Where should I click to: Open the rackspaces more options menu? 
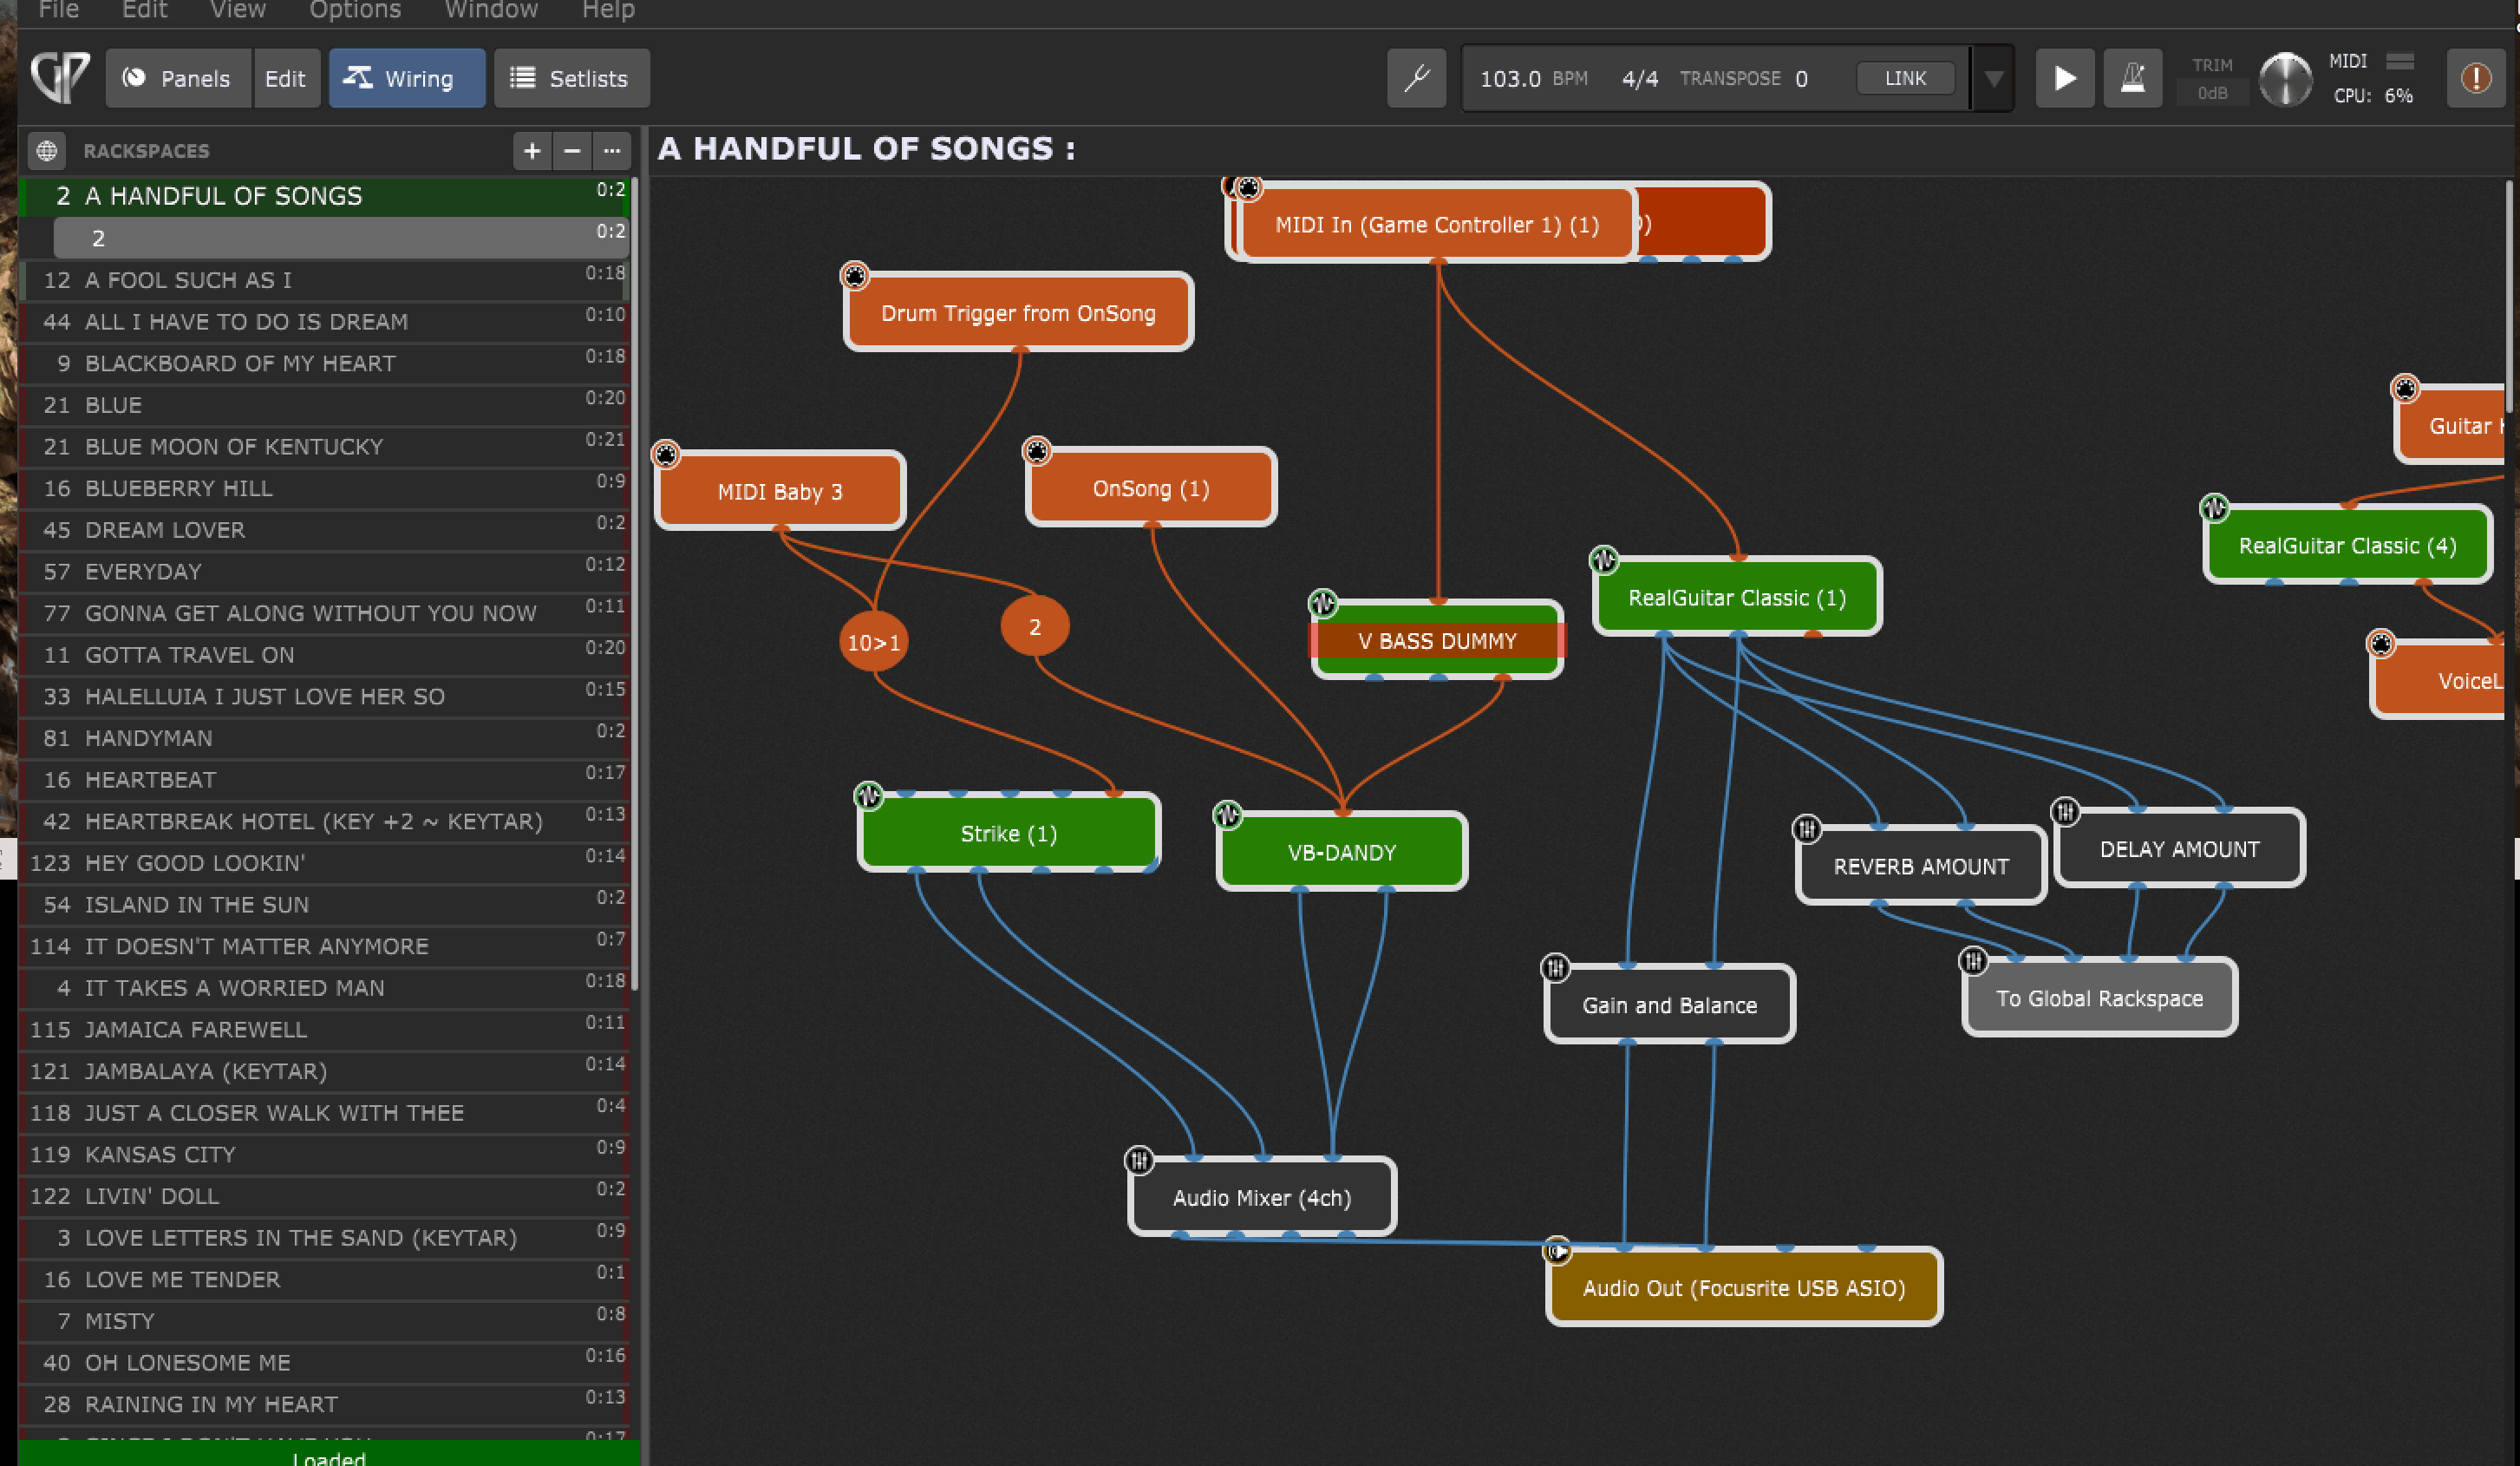612,151
